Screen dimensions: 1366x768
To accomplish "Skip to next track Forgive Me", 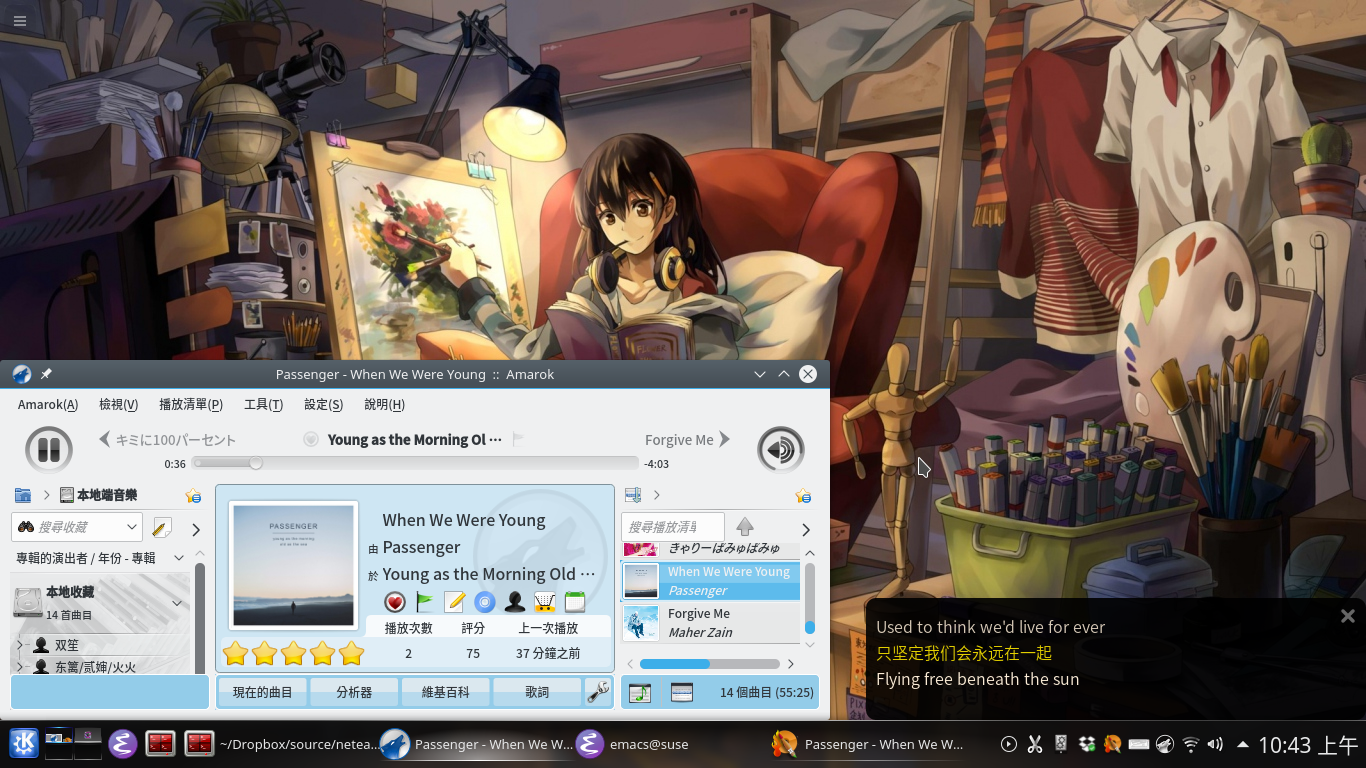I will click(x=688, y=440).
